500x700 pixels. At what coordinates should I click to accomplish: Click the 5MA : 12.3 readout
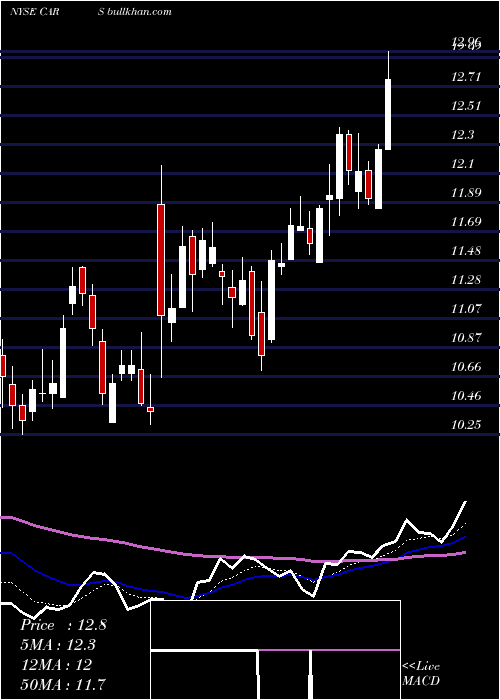pos(58,645)
